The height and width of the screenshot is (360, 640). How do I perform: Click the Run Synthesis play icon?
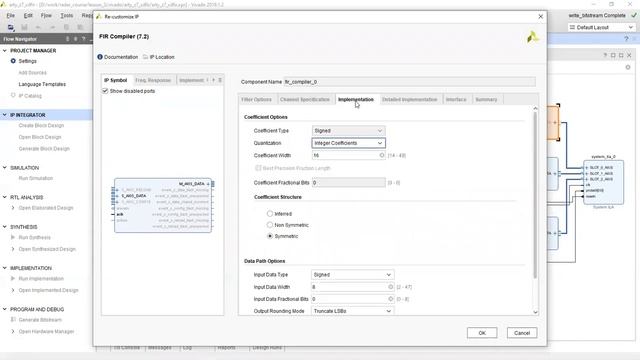click(x=13, y=237)
